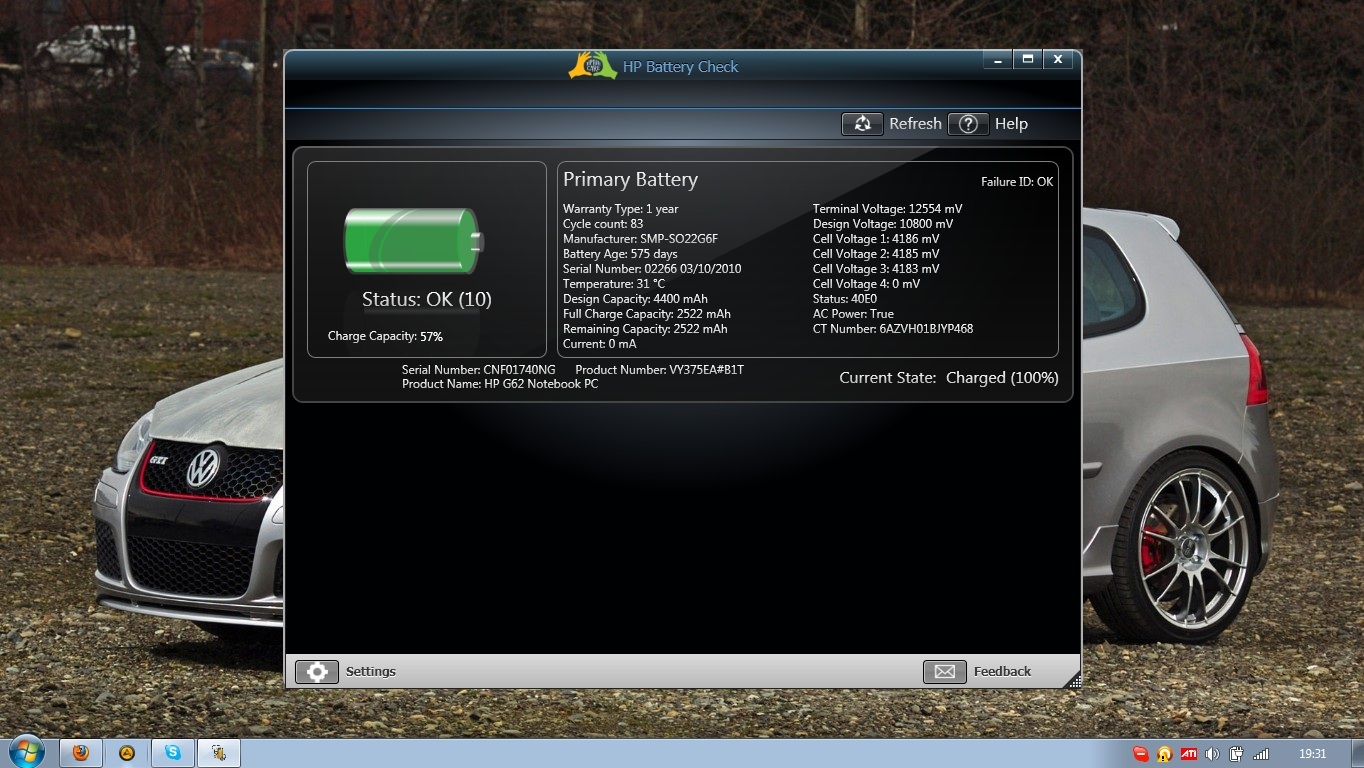Open the volume speaker tray icon
Viewport: 1364px width, 768px height.
click(x=1213, y=754)
